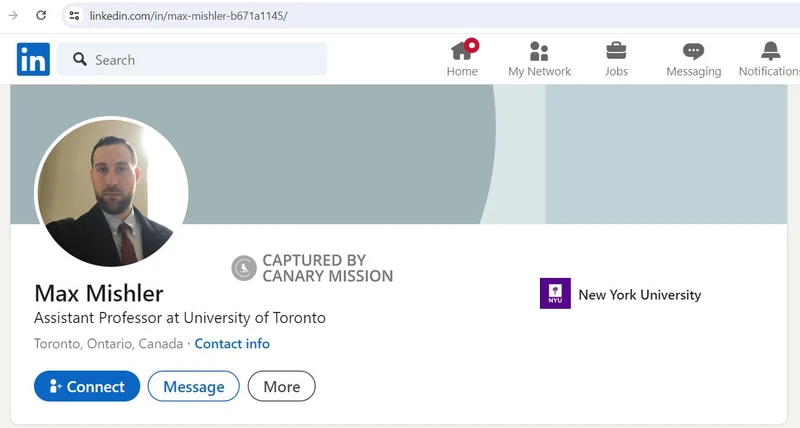
Task: Open Jobs from the briefcase icon
Action: [x=616, y=51]
